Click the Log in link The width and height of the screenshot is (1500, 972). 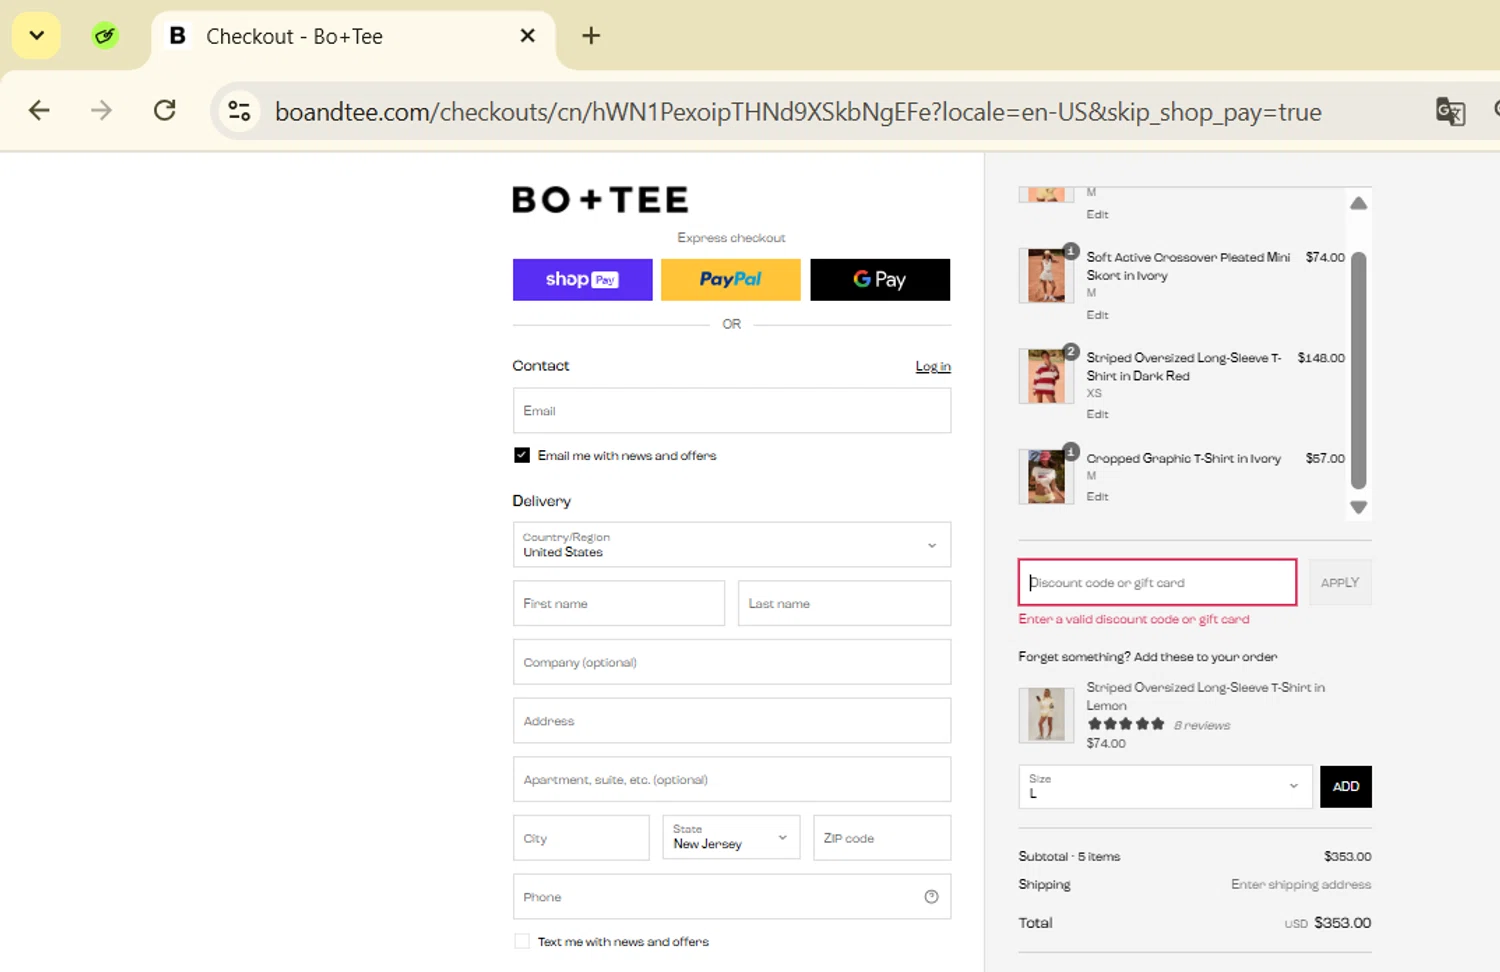click(933, 367)
